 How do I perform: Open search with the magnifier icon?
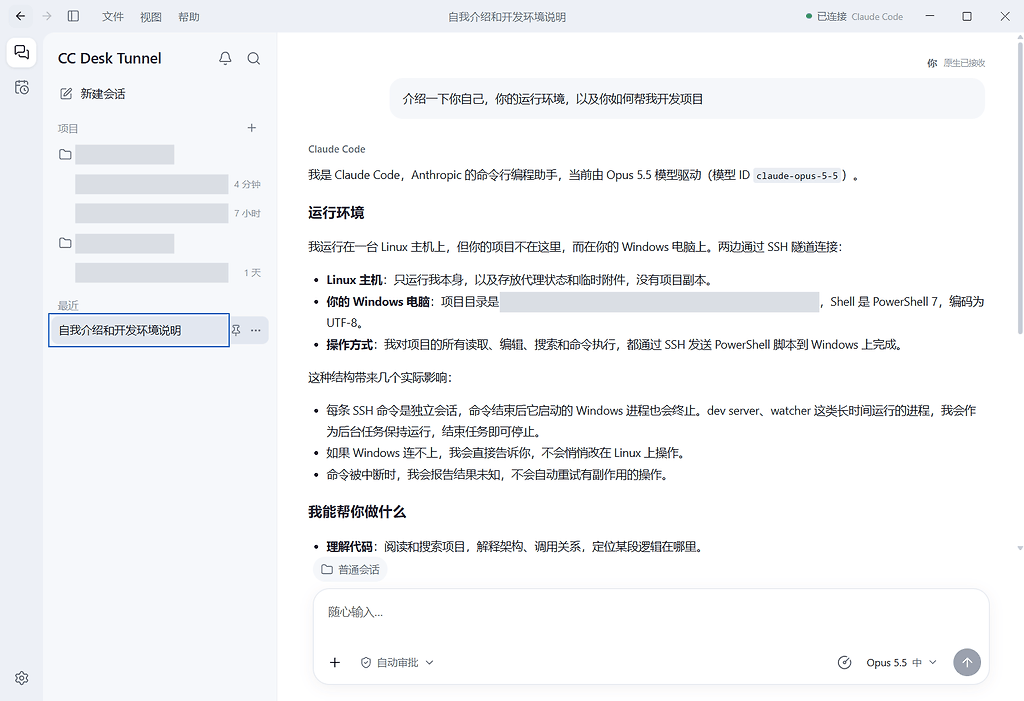[x=254, y=59]
